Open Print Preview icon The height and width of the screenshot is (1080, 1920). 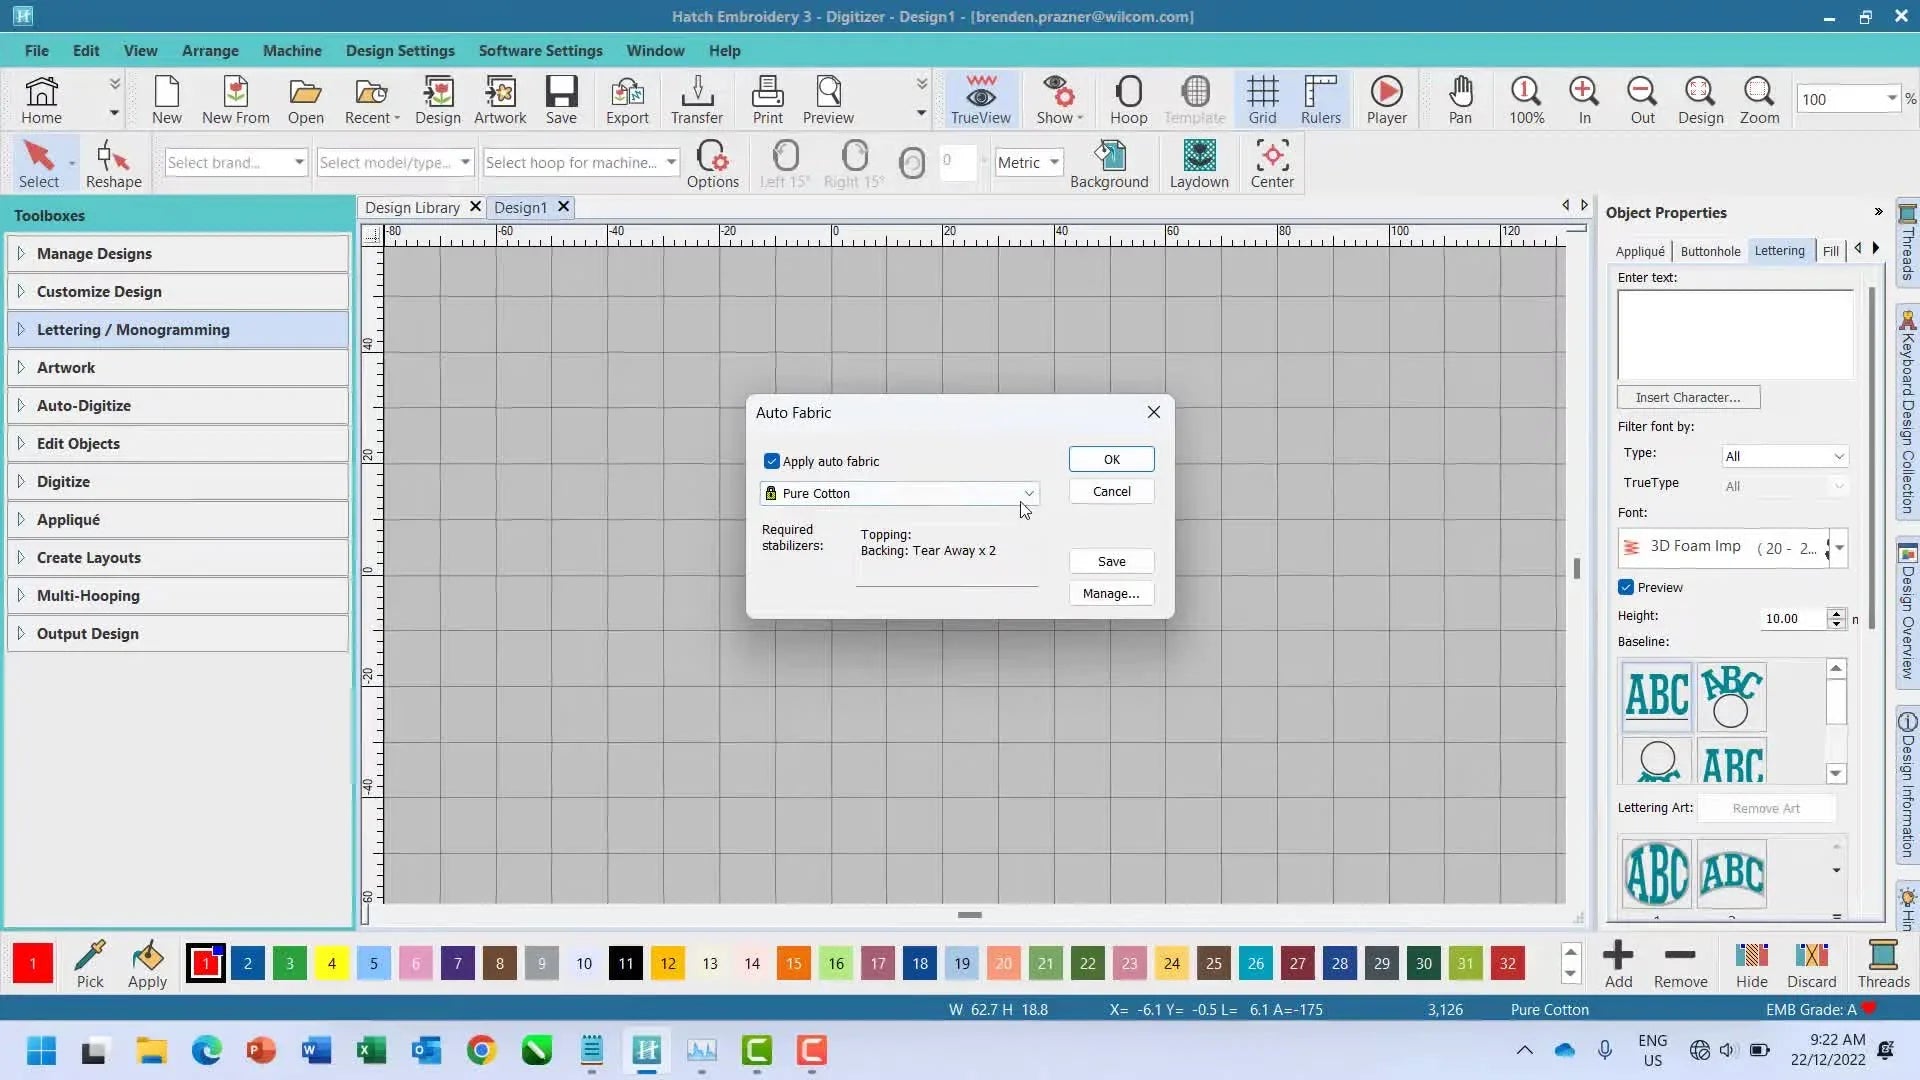tap(828, 99)
